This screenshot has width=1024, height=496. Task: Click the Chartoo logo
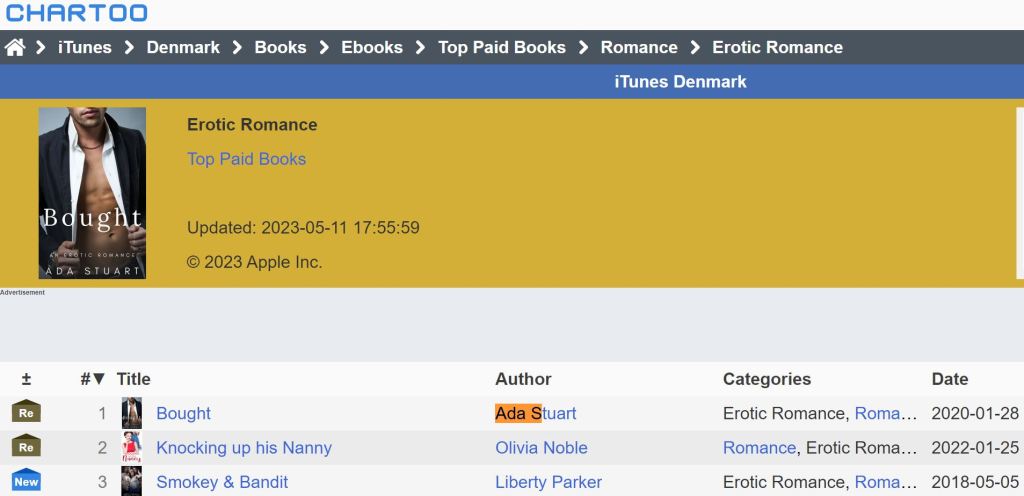(76, 13)
